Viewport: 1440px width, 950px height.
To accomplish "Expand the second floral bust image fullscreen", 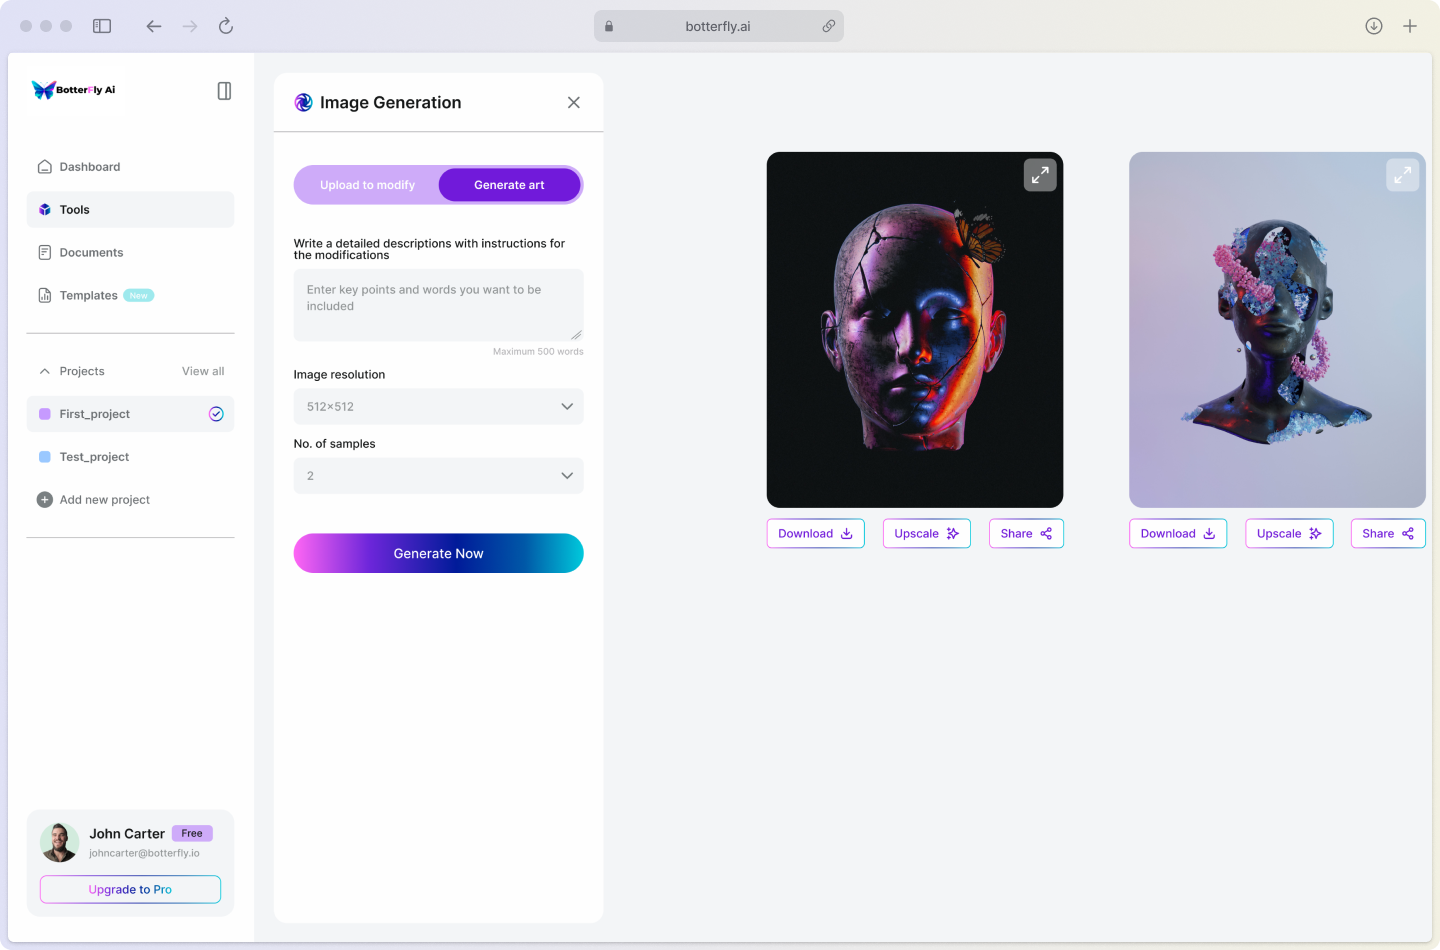I will tap(1402, 175).
